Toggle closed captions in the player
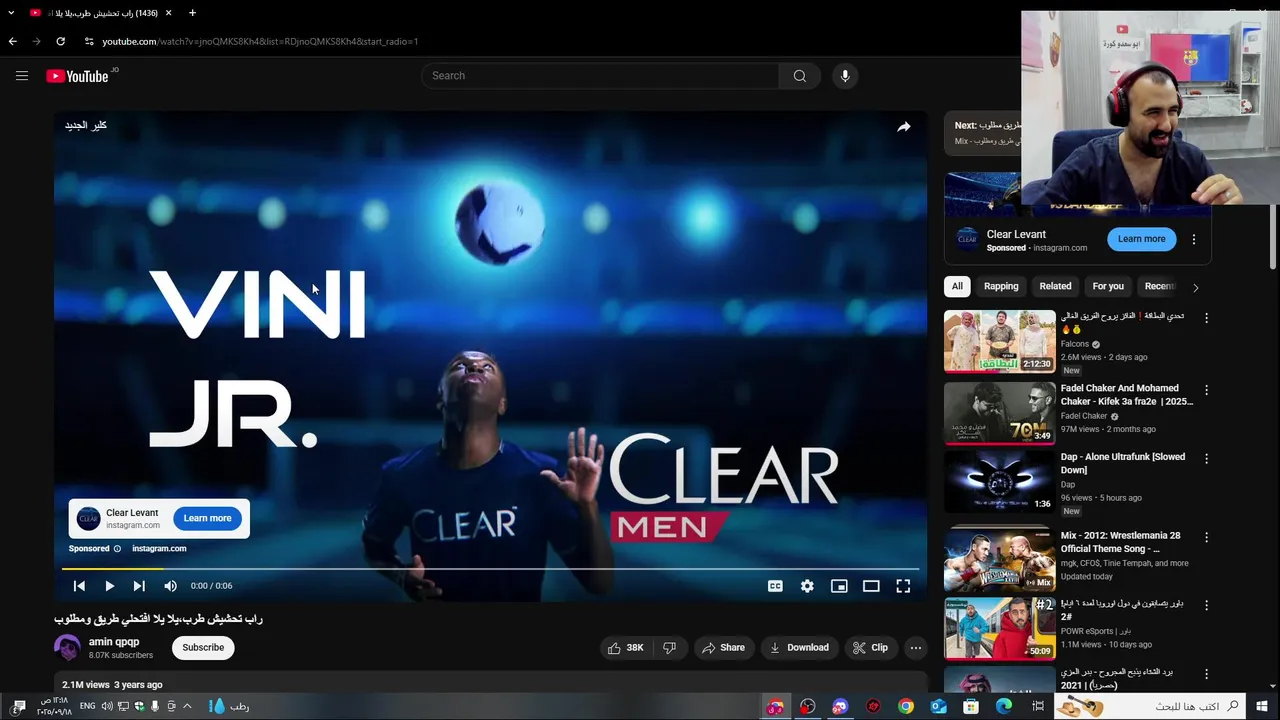1280x720 pixels. pos(775,586)
